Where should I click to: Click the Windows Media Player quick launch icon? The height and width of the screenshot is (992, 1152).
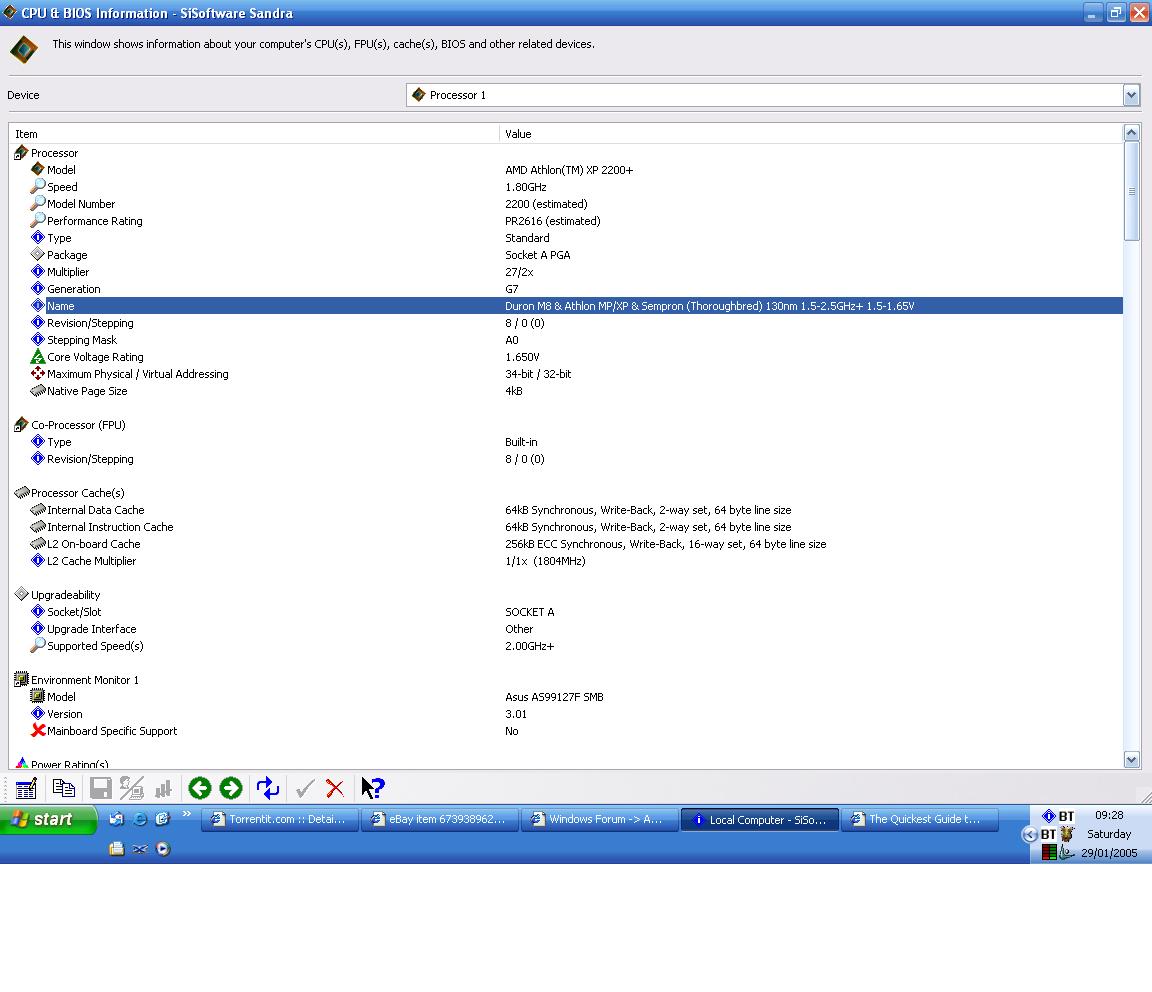[x=163, y=849]
